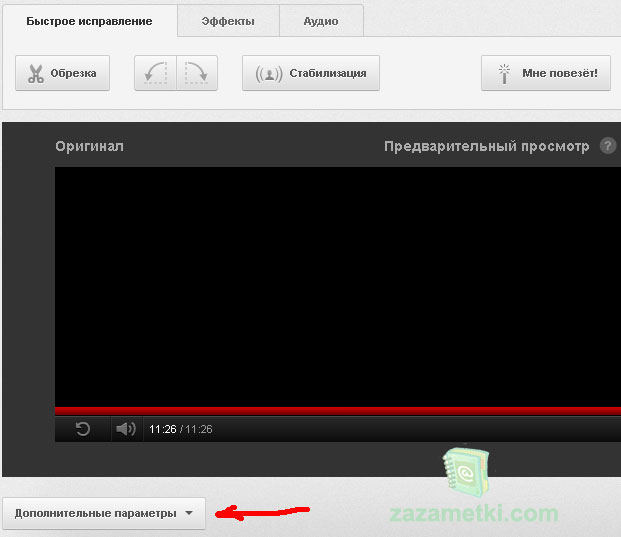Select the Быстрое исправление tab
621x537 pixels.
(90, 21)
